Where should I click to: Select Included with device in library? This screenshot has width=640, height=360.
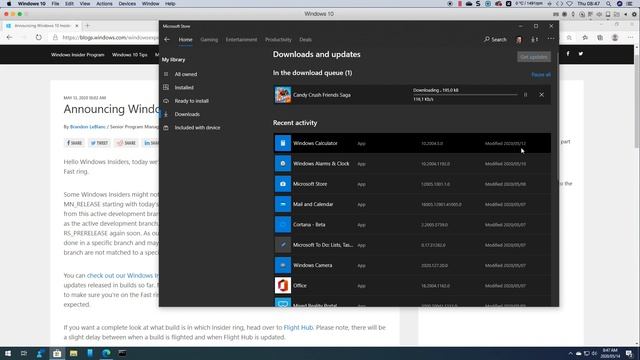tap(197, 128)
